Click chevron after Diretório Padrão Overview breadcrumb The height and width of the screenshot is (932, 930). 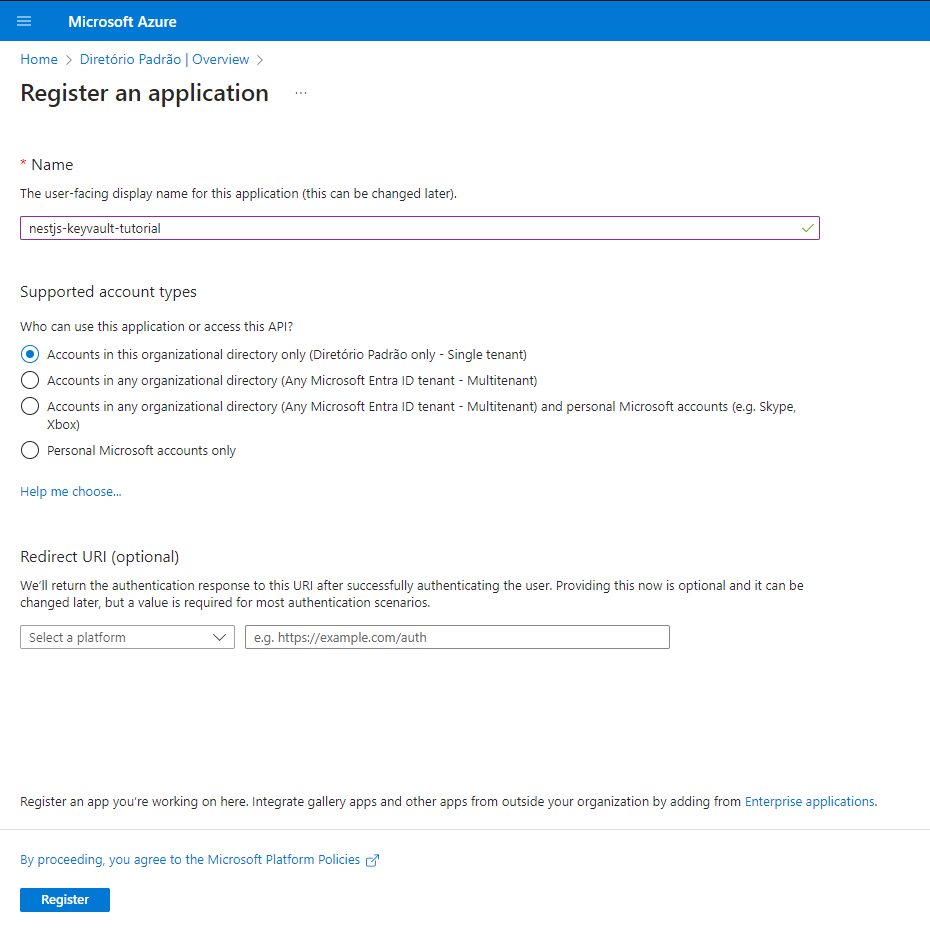(x=260, y=60)
